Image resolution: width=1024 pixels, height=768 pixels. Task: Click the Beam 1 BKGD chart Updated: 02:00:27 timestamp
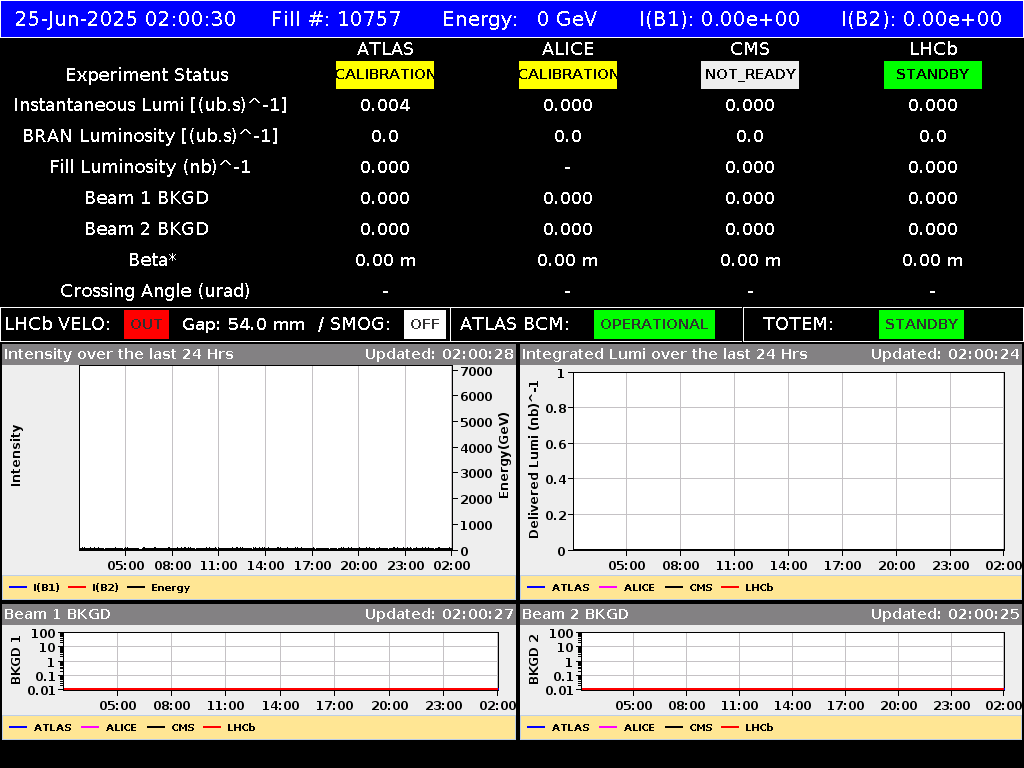439,615
